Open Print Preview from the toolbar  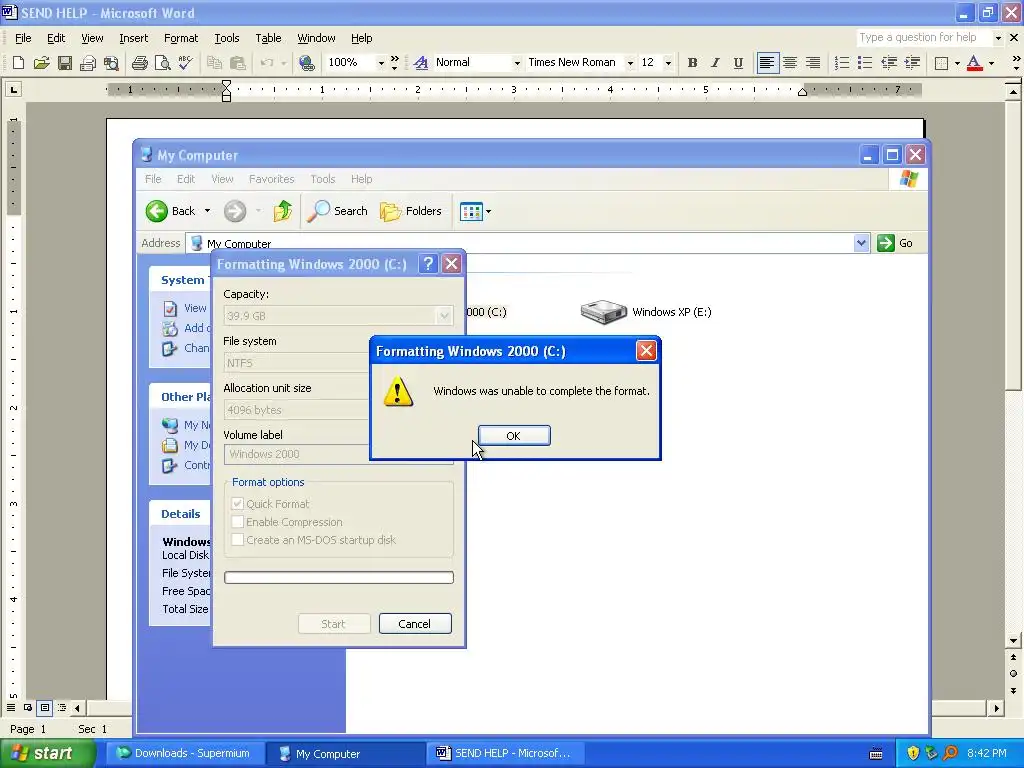(163, 63)
